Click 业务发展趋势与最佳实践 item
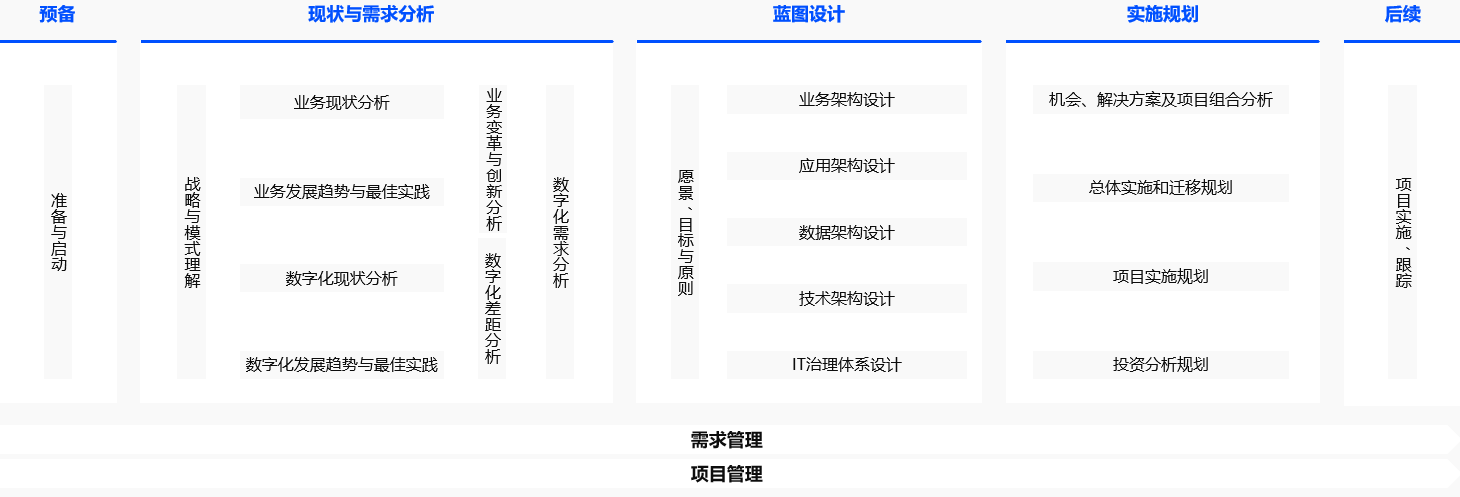 tap(341, 191)
